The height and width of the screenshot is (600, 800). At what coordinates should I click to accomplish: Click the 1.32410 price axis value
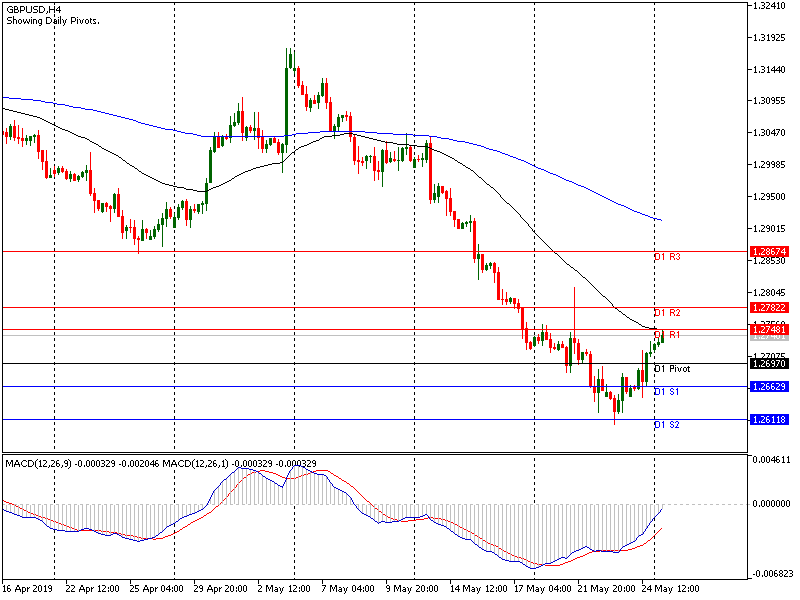(771, 6)
